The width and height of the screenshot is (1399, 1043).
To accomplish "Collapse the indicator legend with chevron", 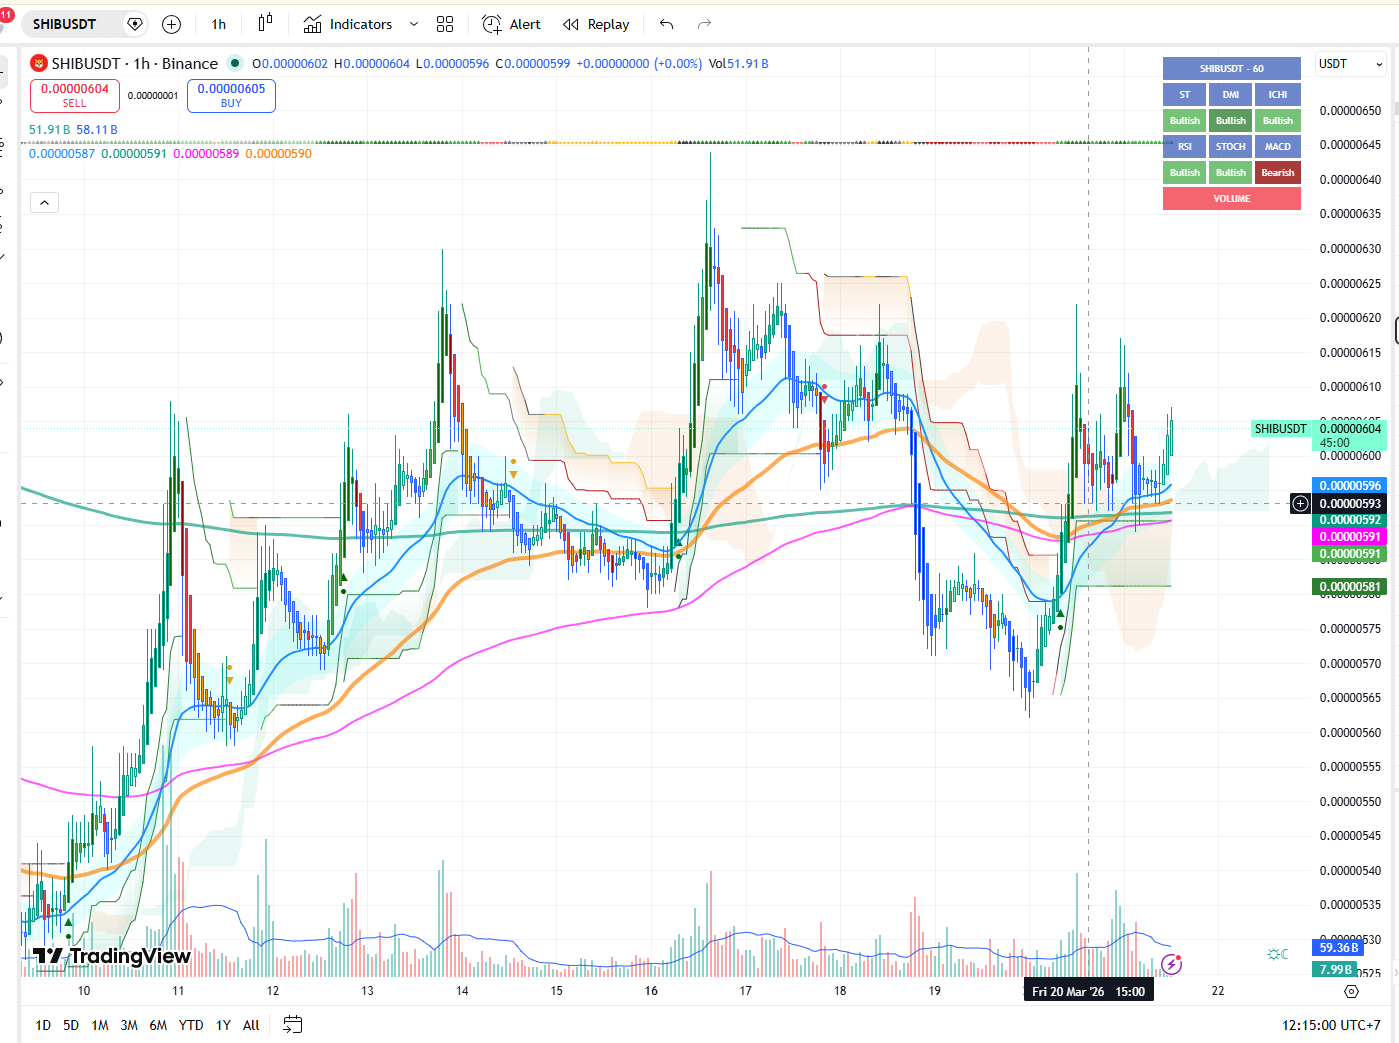I will (44, 203).
